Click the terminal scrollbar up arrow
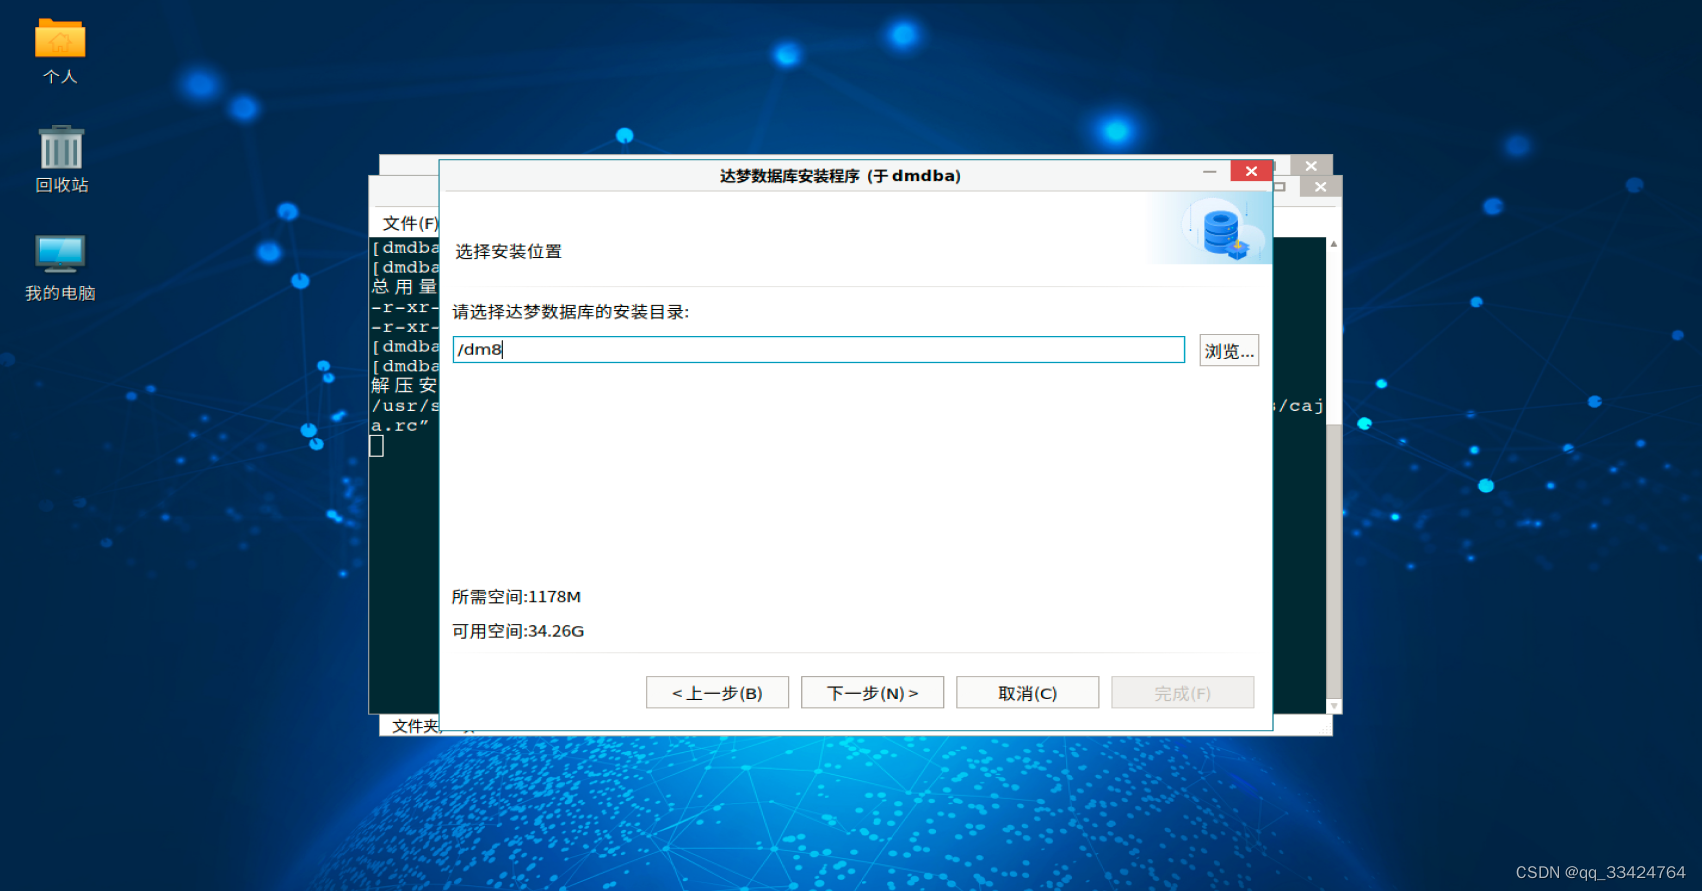This screenshot has width=1702, height=891. pos(1334,243)
